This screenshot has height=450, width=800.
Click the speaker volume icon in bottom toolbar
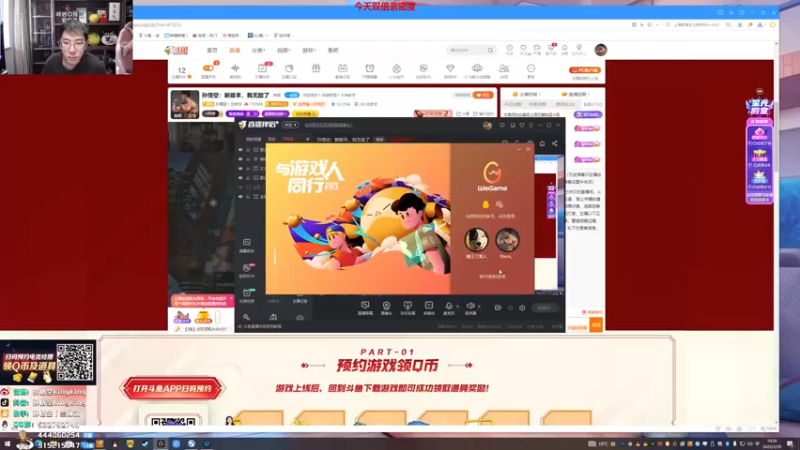point(470,308)
